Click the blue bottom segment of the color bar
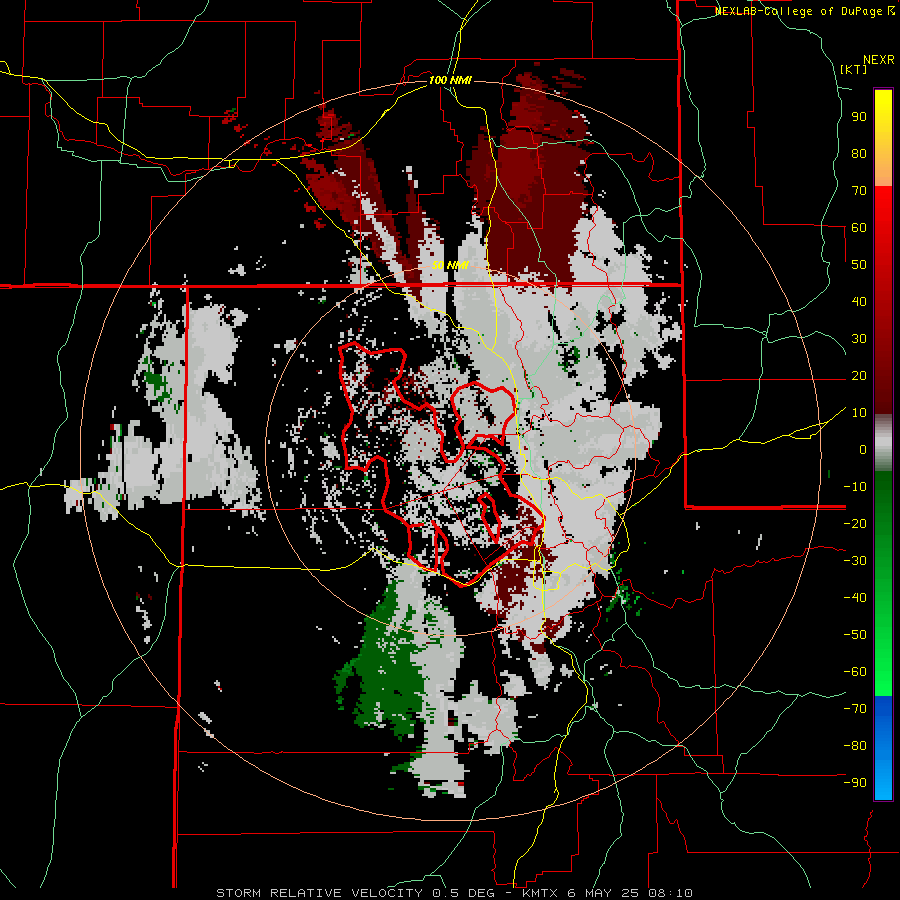900x900 pixels. [883, 748]
